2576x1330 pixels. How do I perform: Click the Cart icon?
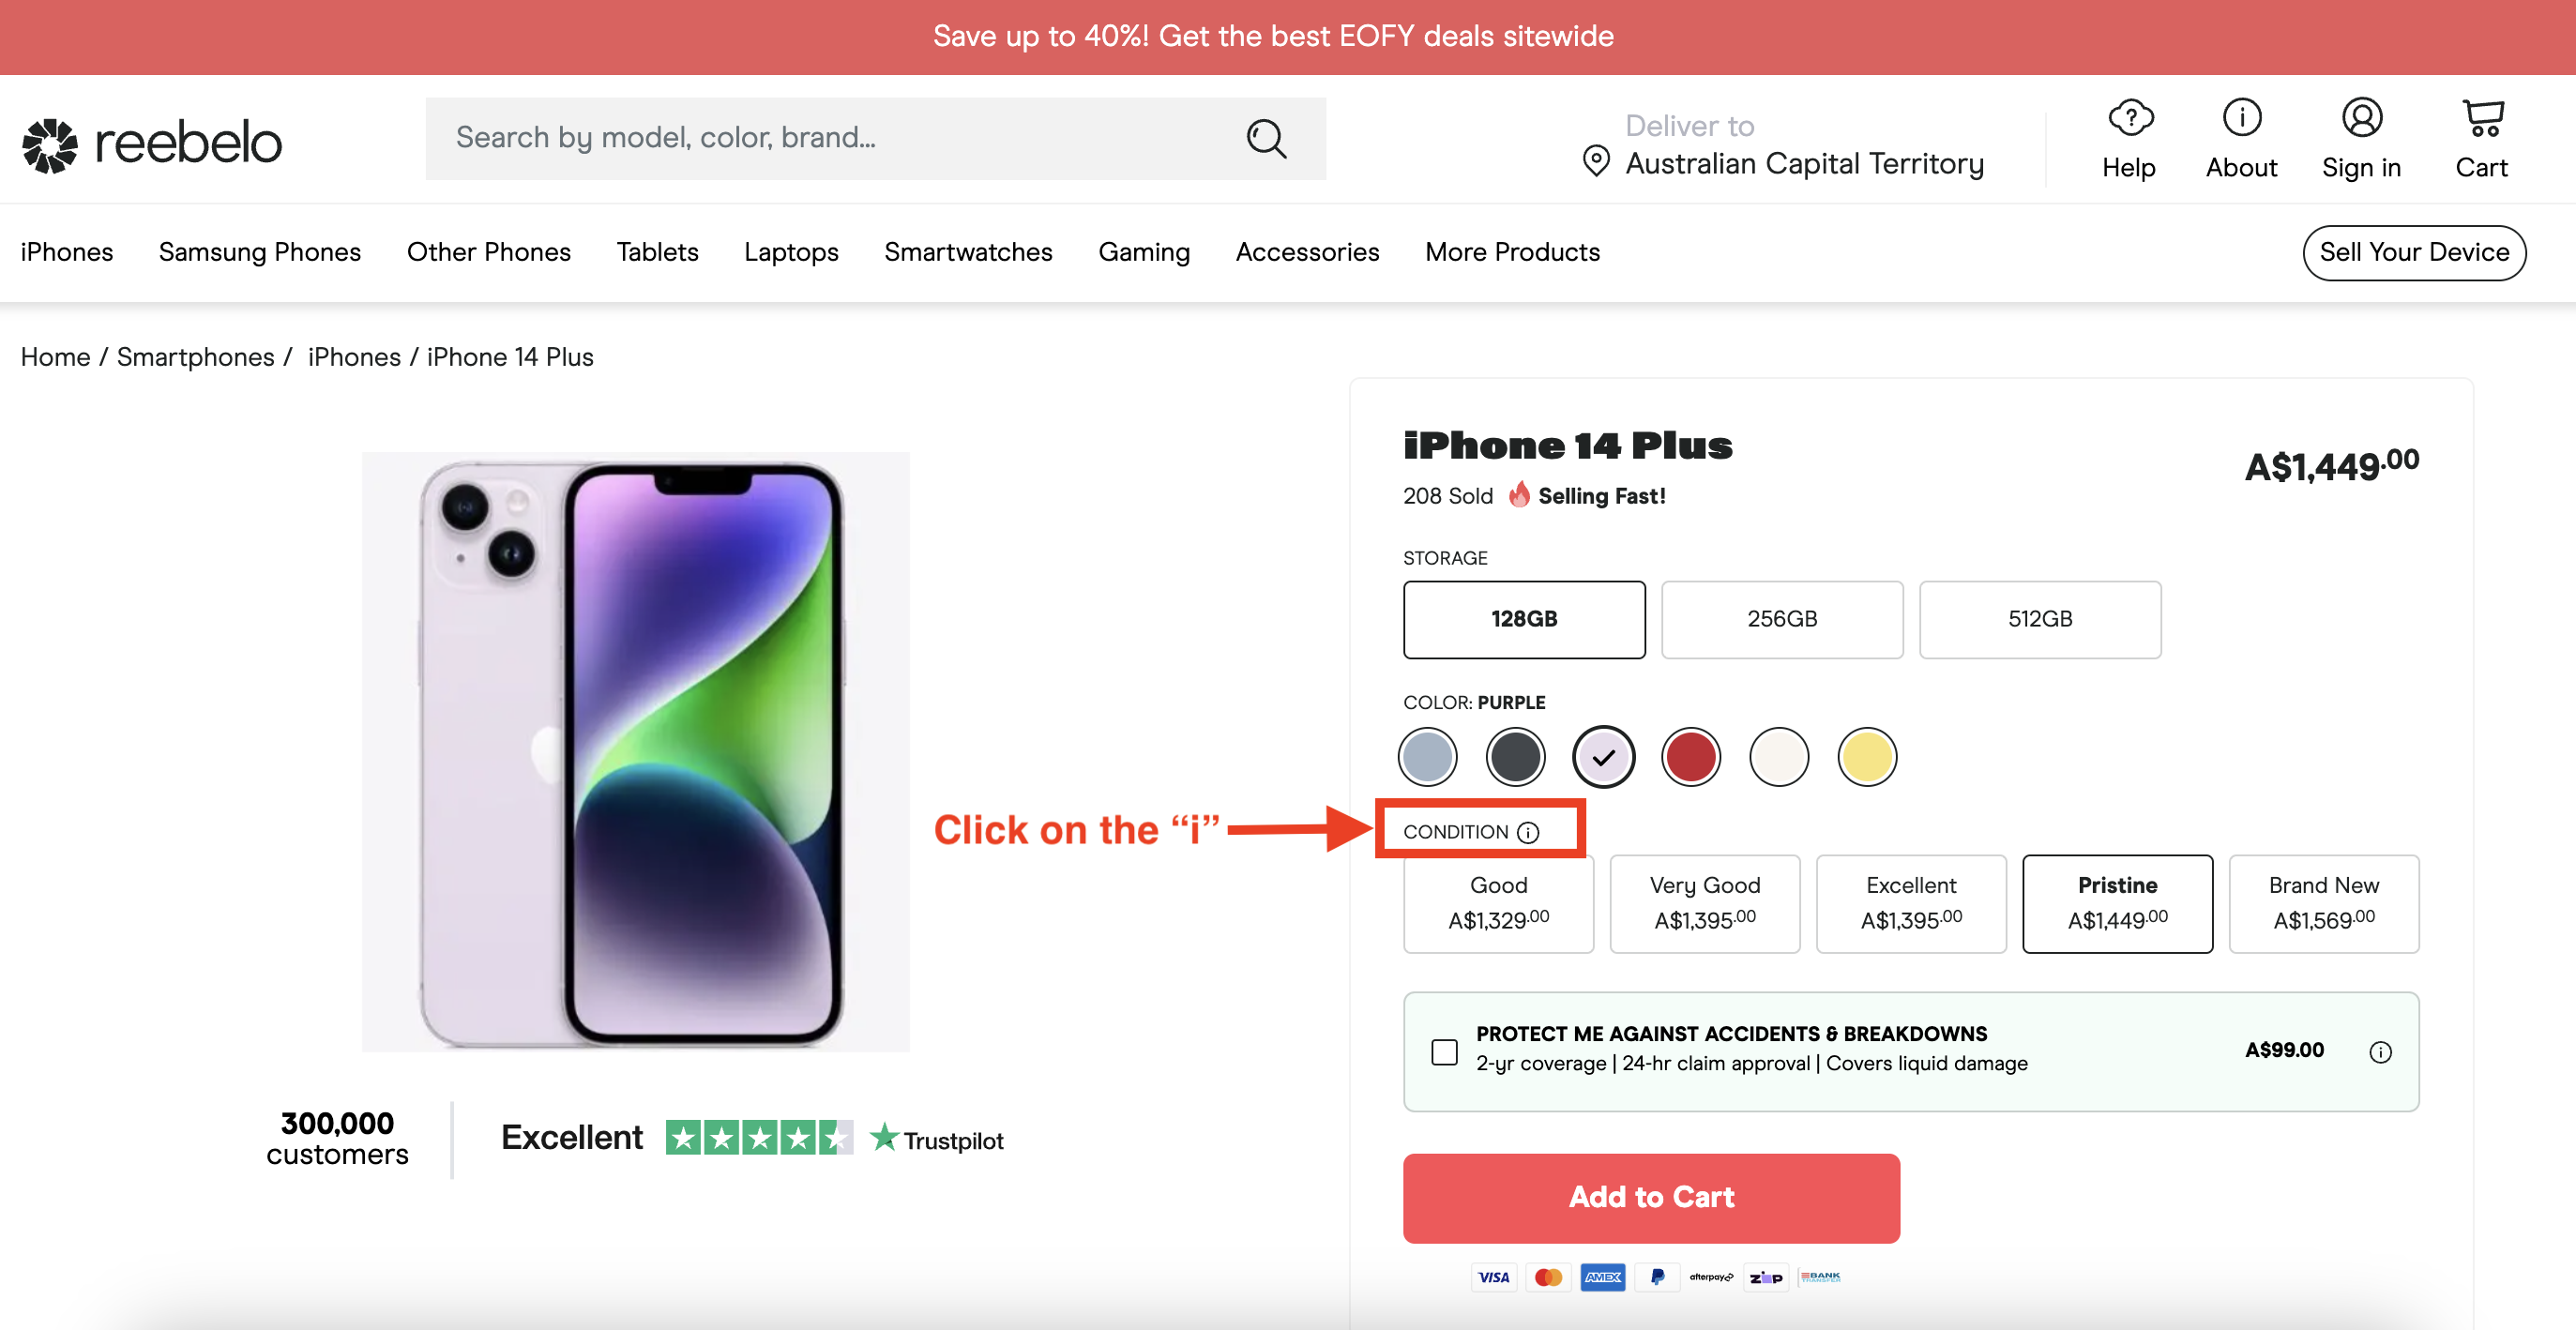pyautogui.click(x=2483, y=120)
